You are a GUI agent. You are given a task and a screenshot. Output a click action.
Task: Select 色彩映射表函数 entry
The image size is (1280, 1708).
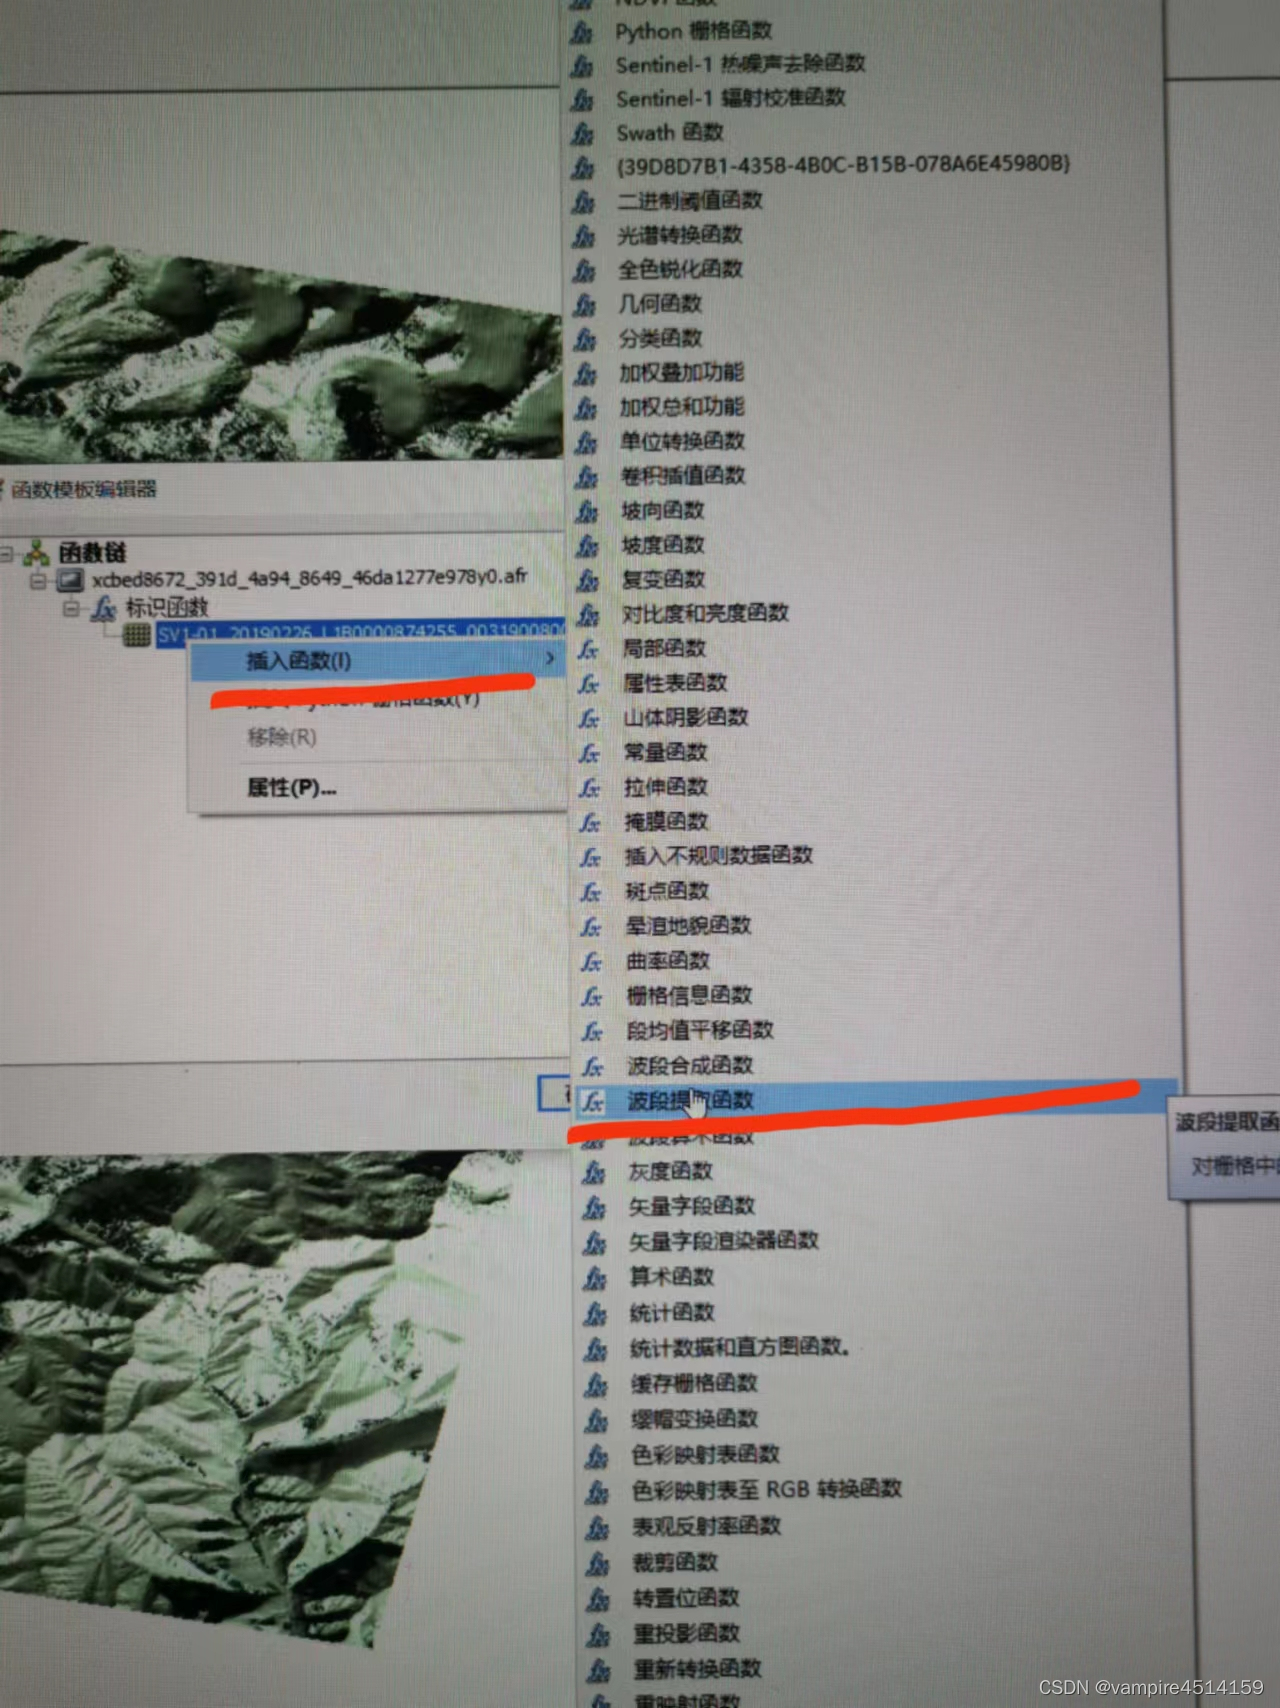(x=705, y=1455)
